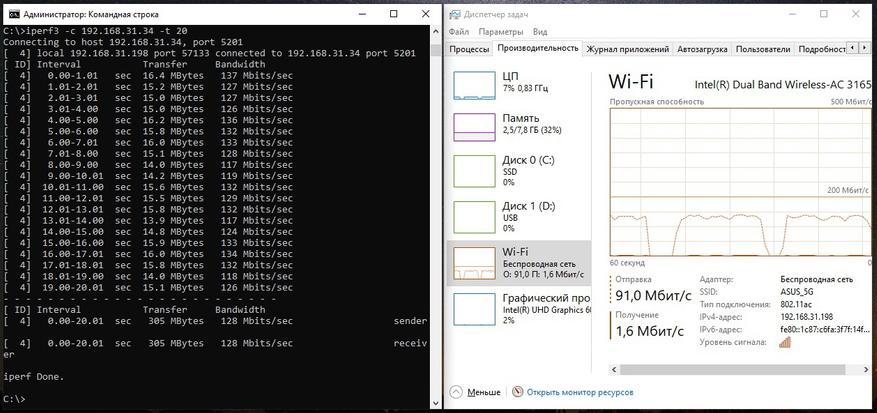Open the Пользователи tab

(763, 49)
